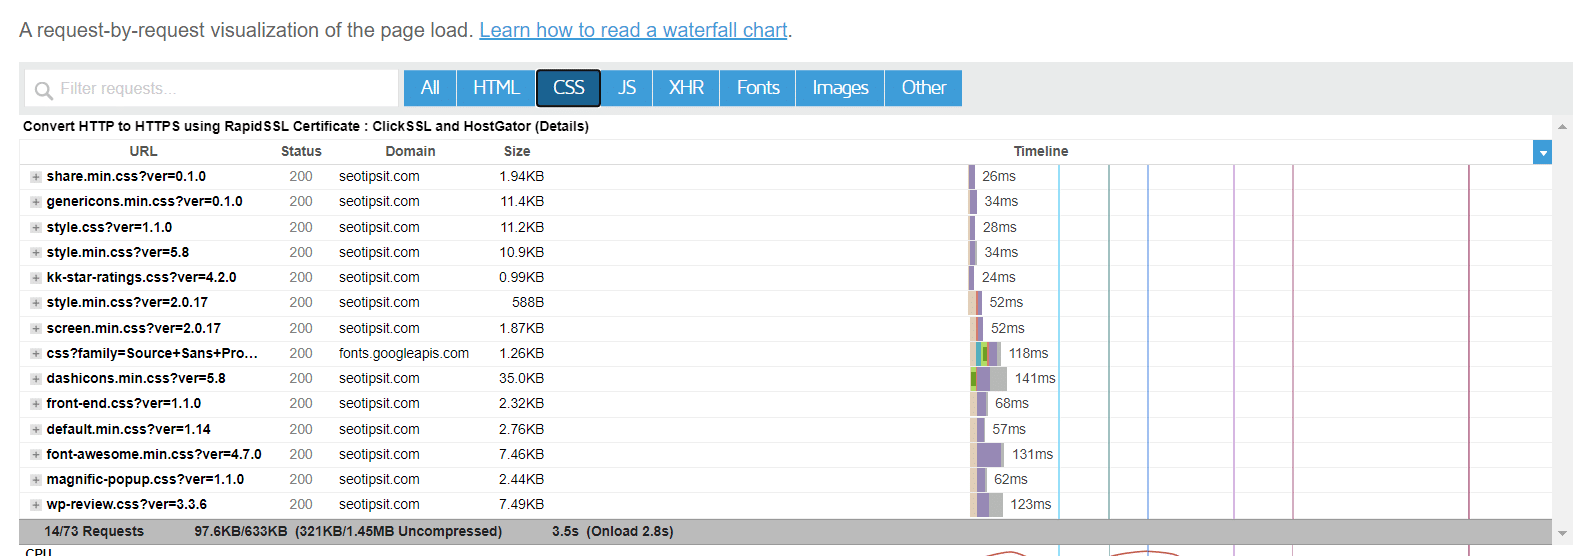Expand the font-awesome.min.css?ver=4.7.0 request row

point(36,455)
